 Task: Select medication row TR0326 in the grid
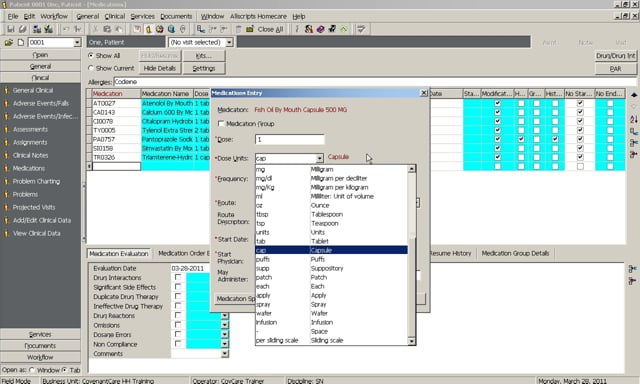coord(116,157)
